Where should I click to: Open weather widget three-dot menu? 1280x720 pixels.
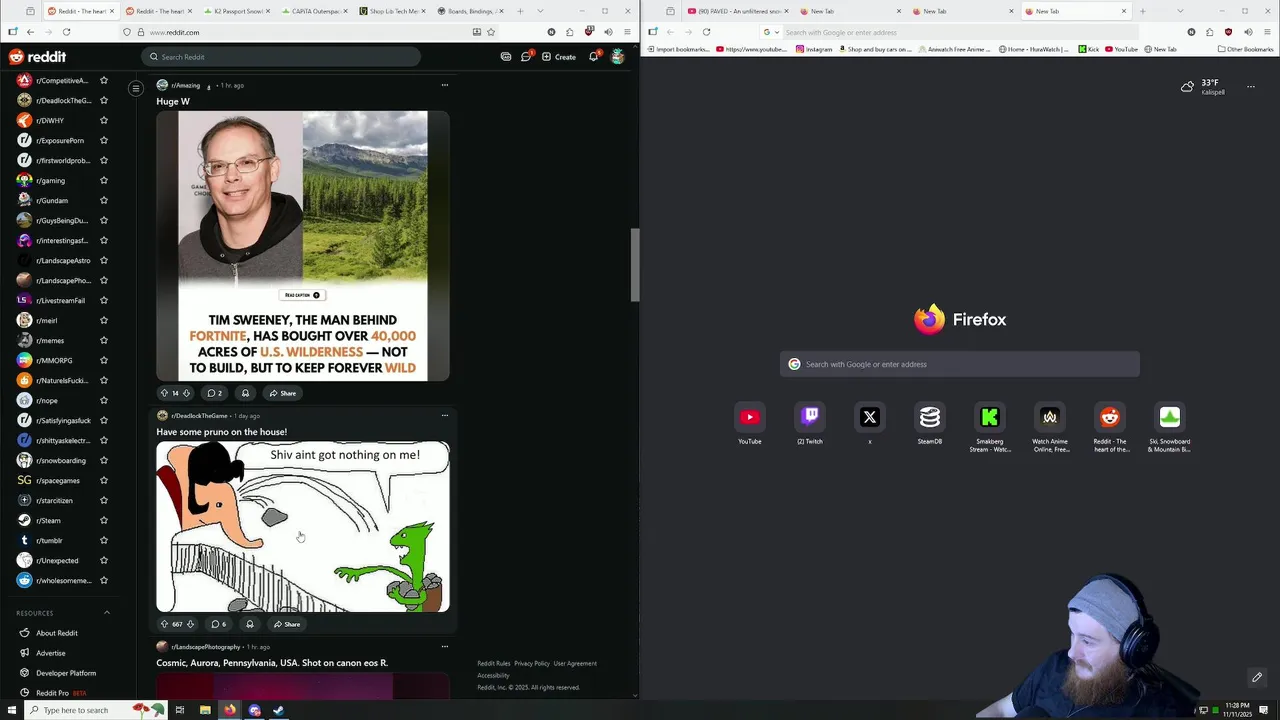(1250, 87)
